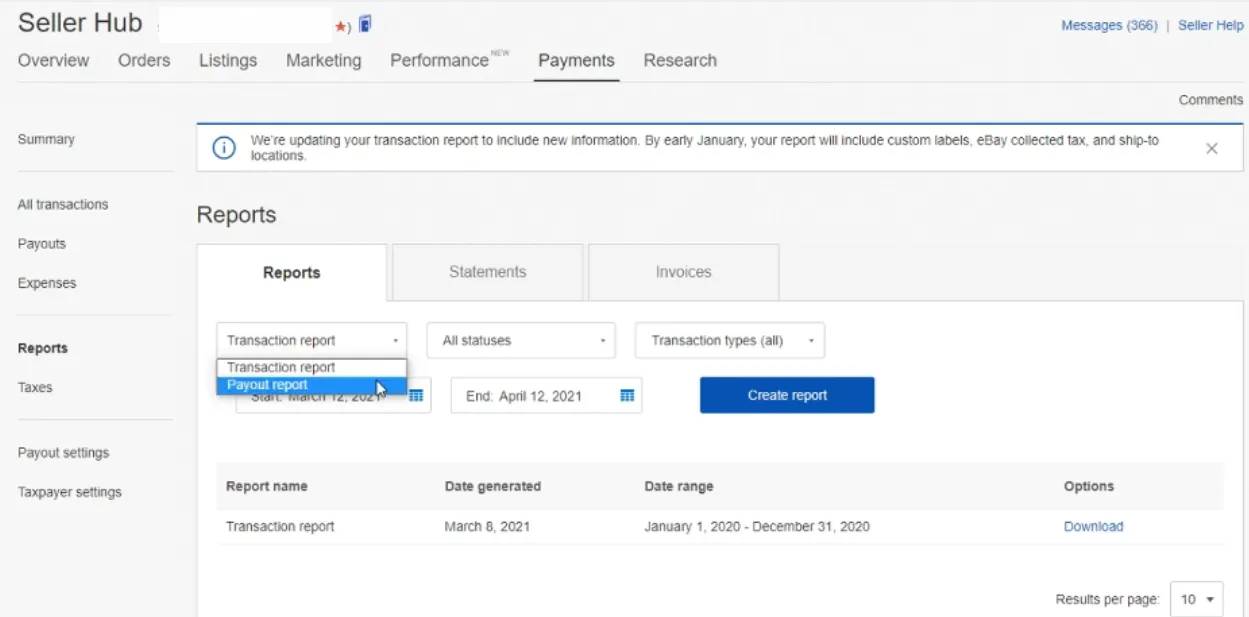The width and height of the screenshot is (1249, 617).
Task: Click the Date generated column header
Action: [x=493, y=486]
